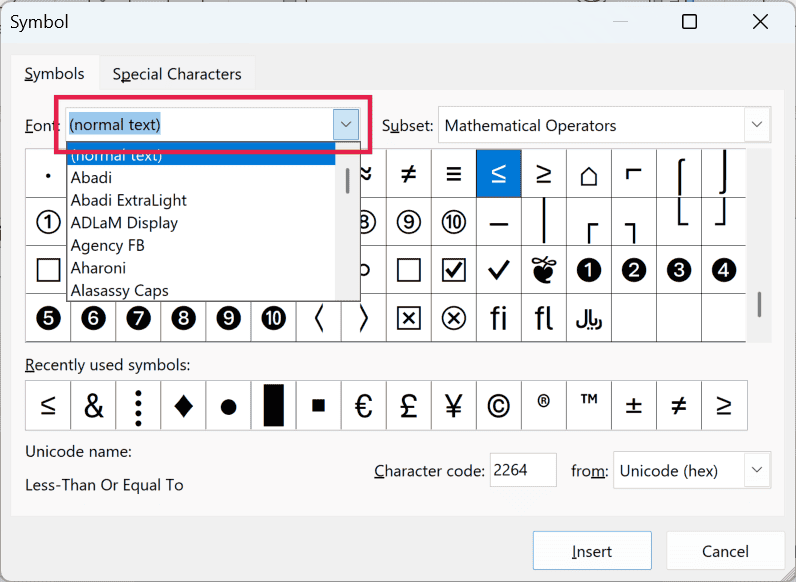Viewport: 796px width, 582px height.
Task: Select the black circled digit five (❺)
Action: 48,318
